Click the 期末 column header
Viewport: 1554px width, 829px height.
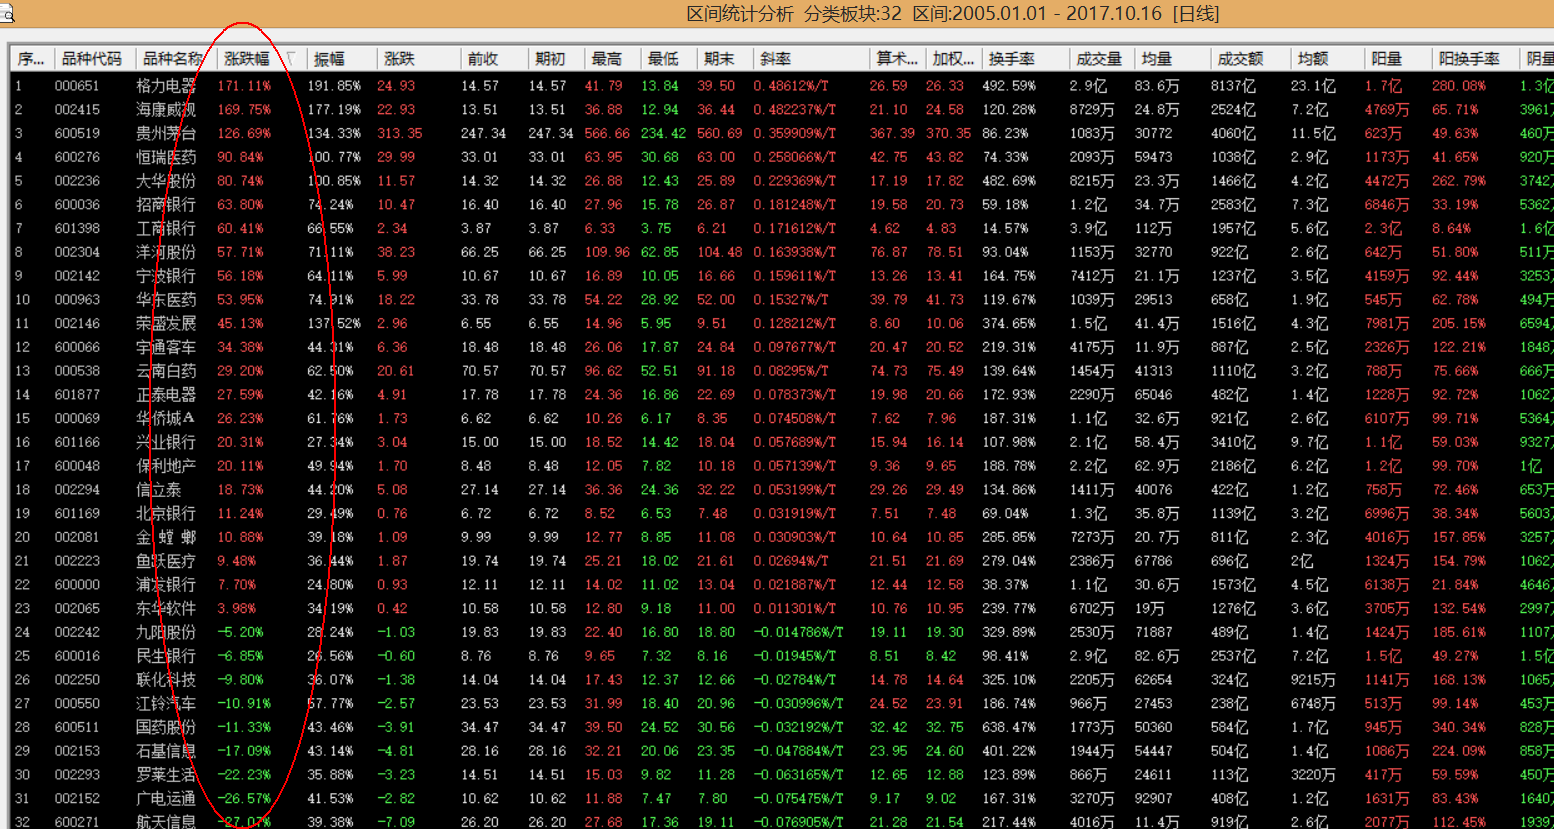click(719, 59)
